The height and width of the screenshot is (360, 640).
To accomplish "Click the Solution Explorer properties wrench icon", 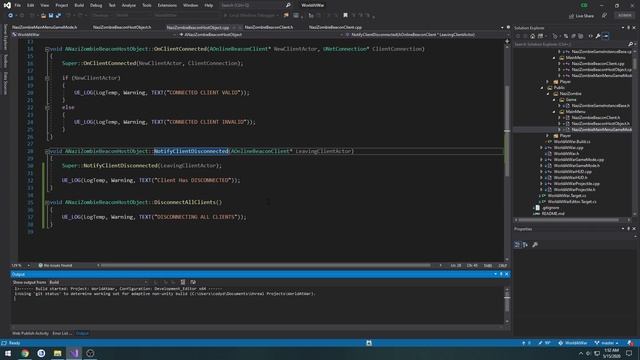I will click(598, 36).
